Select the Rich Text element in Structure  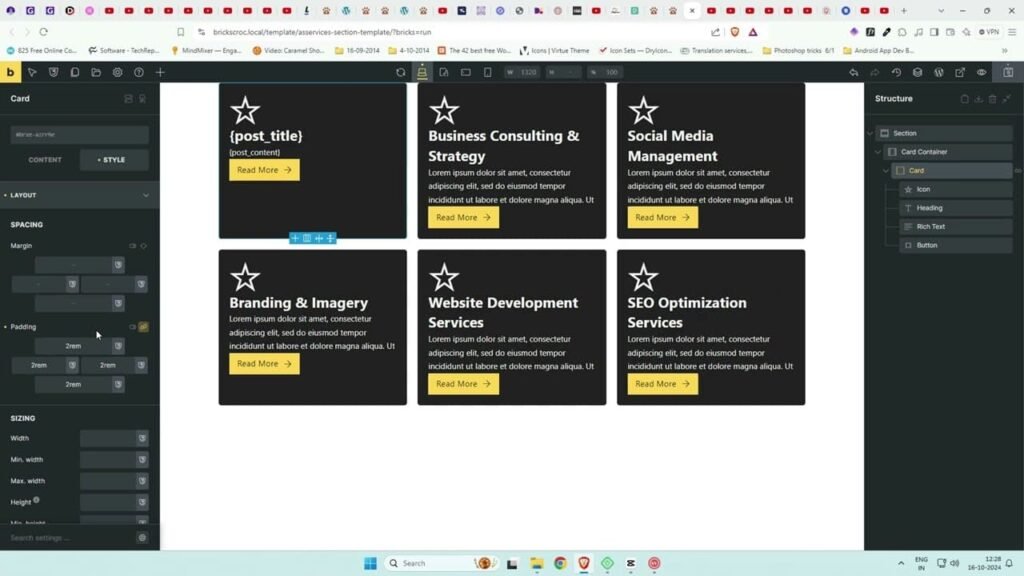[930, 227]
